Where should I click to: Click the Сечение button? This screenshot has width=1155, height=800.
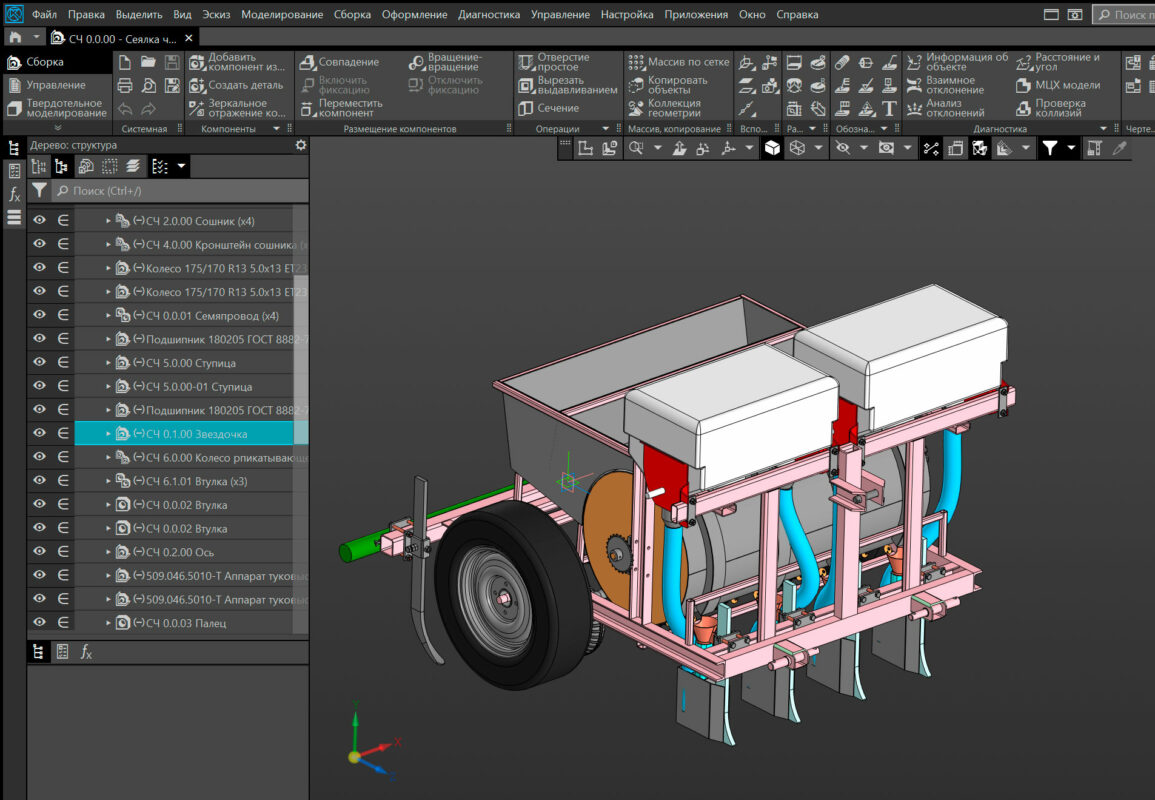click(548, 108)
